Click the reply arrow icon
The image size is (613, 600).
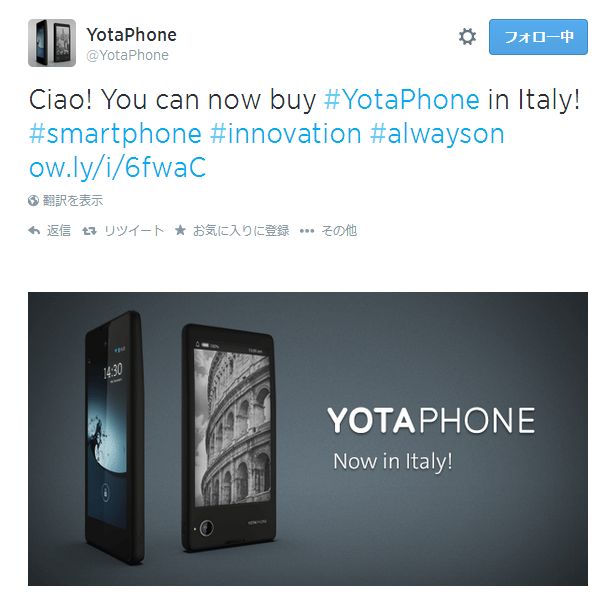[x=34, y=231]
